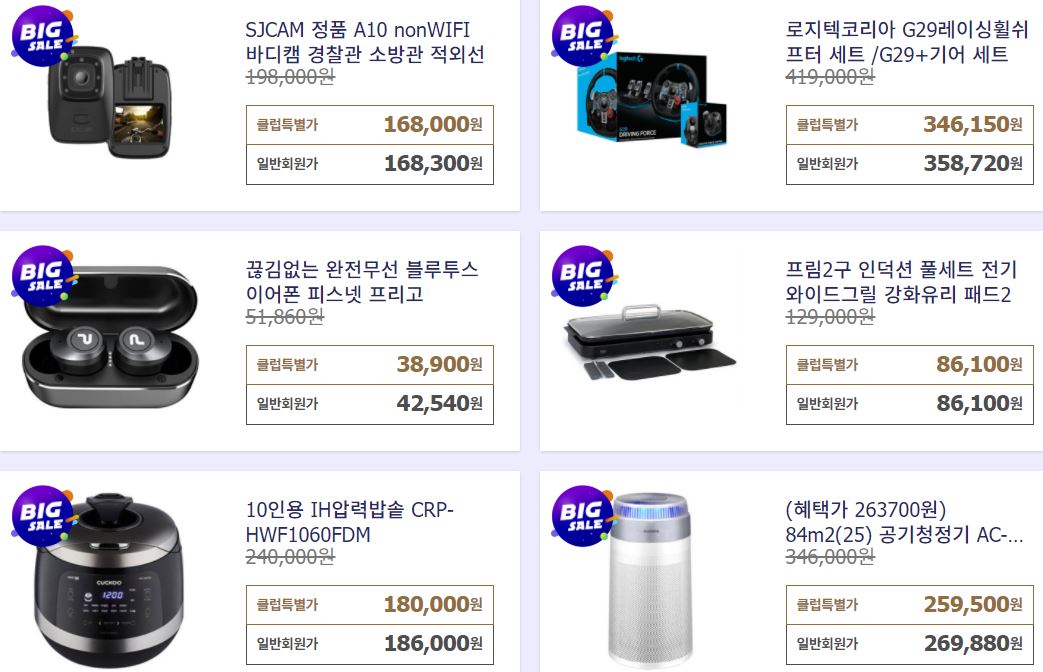Open the induction wide grill product image
Viewport: 1043px width, 672px height.
(x=650, y=342)
